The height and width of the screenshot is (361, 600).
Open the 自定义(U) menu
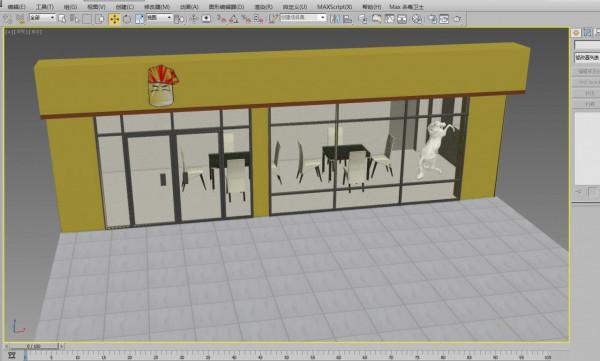295,7
